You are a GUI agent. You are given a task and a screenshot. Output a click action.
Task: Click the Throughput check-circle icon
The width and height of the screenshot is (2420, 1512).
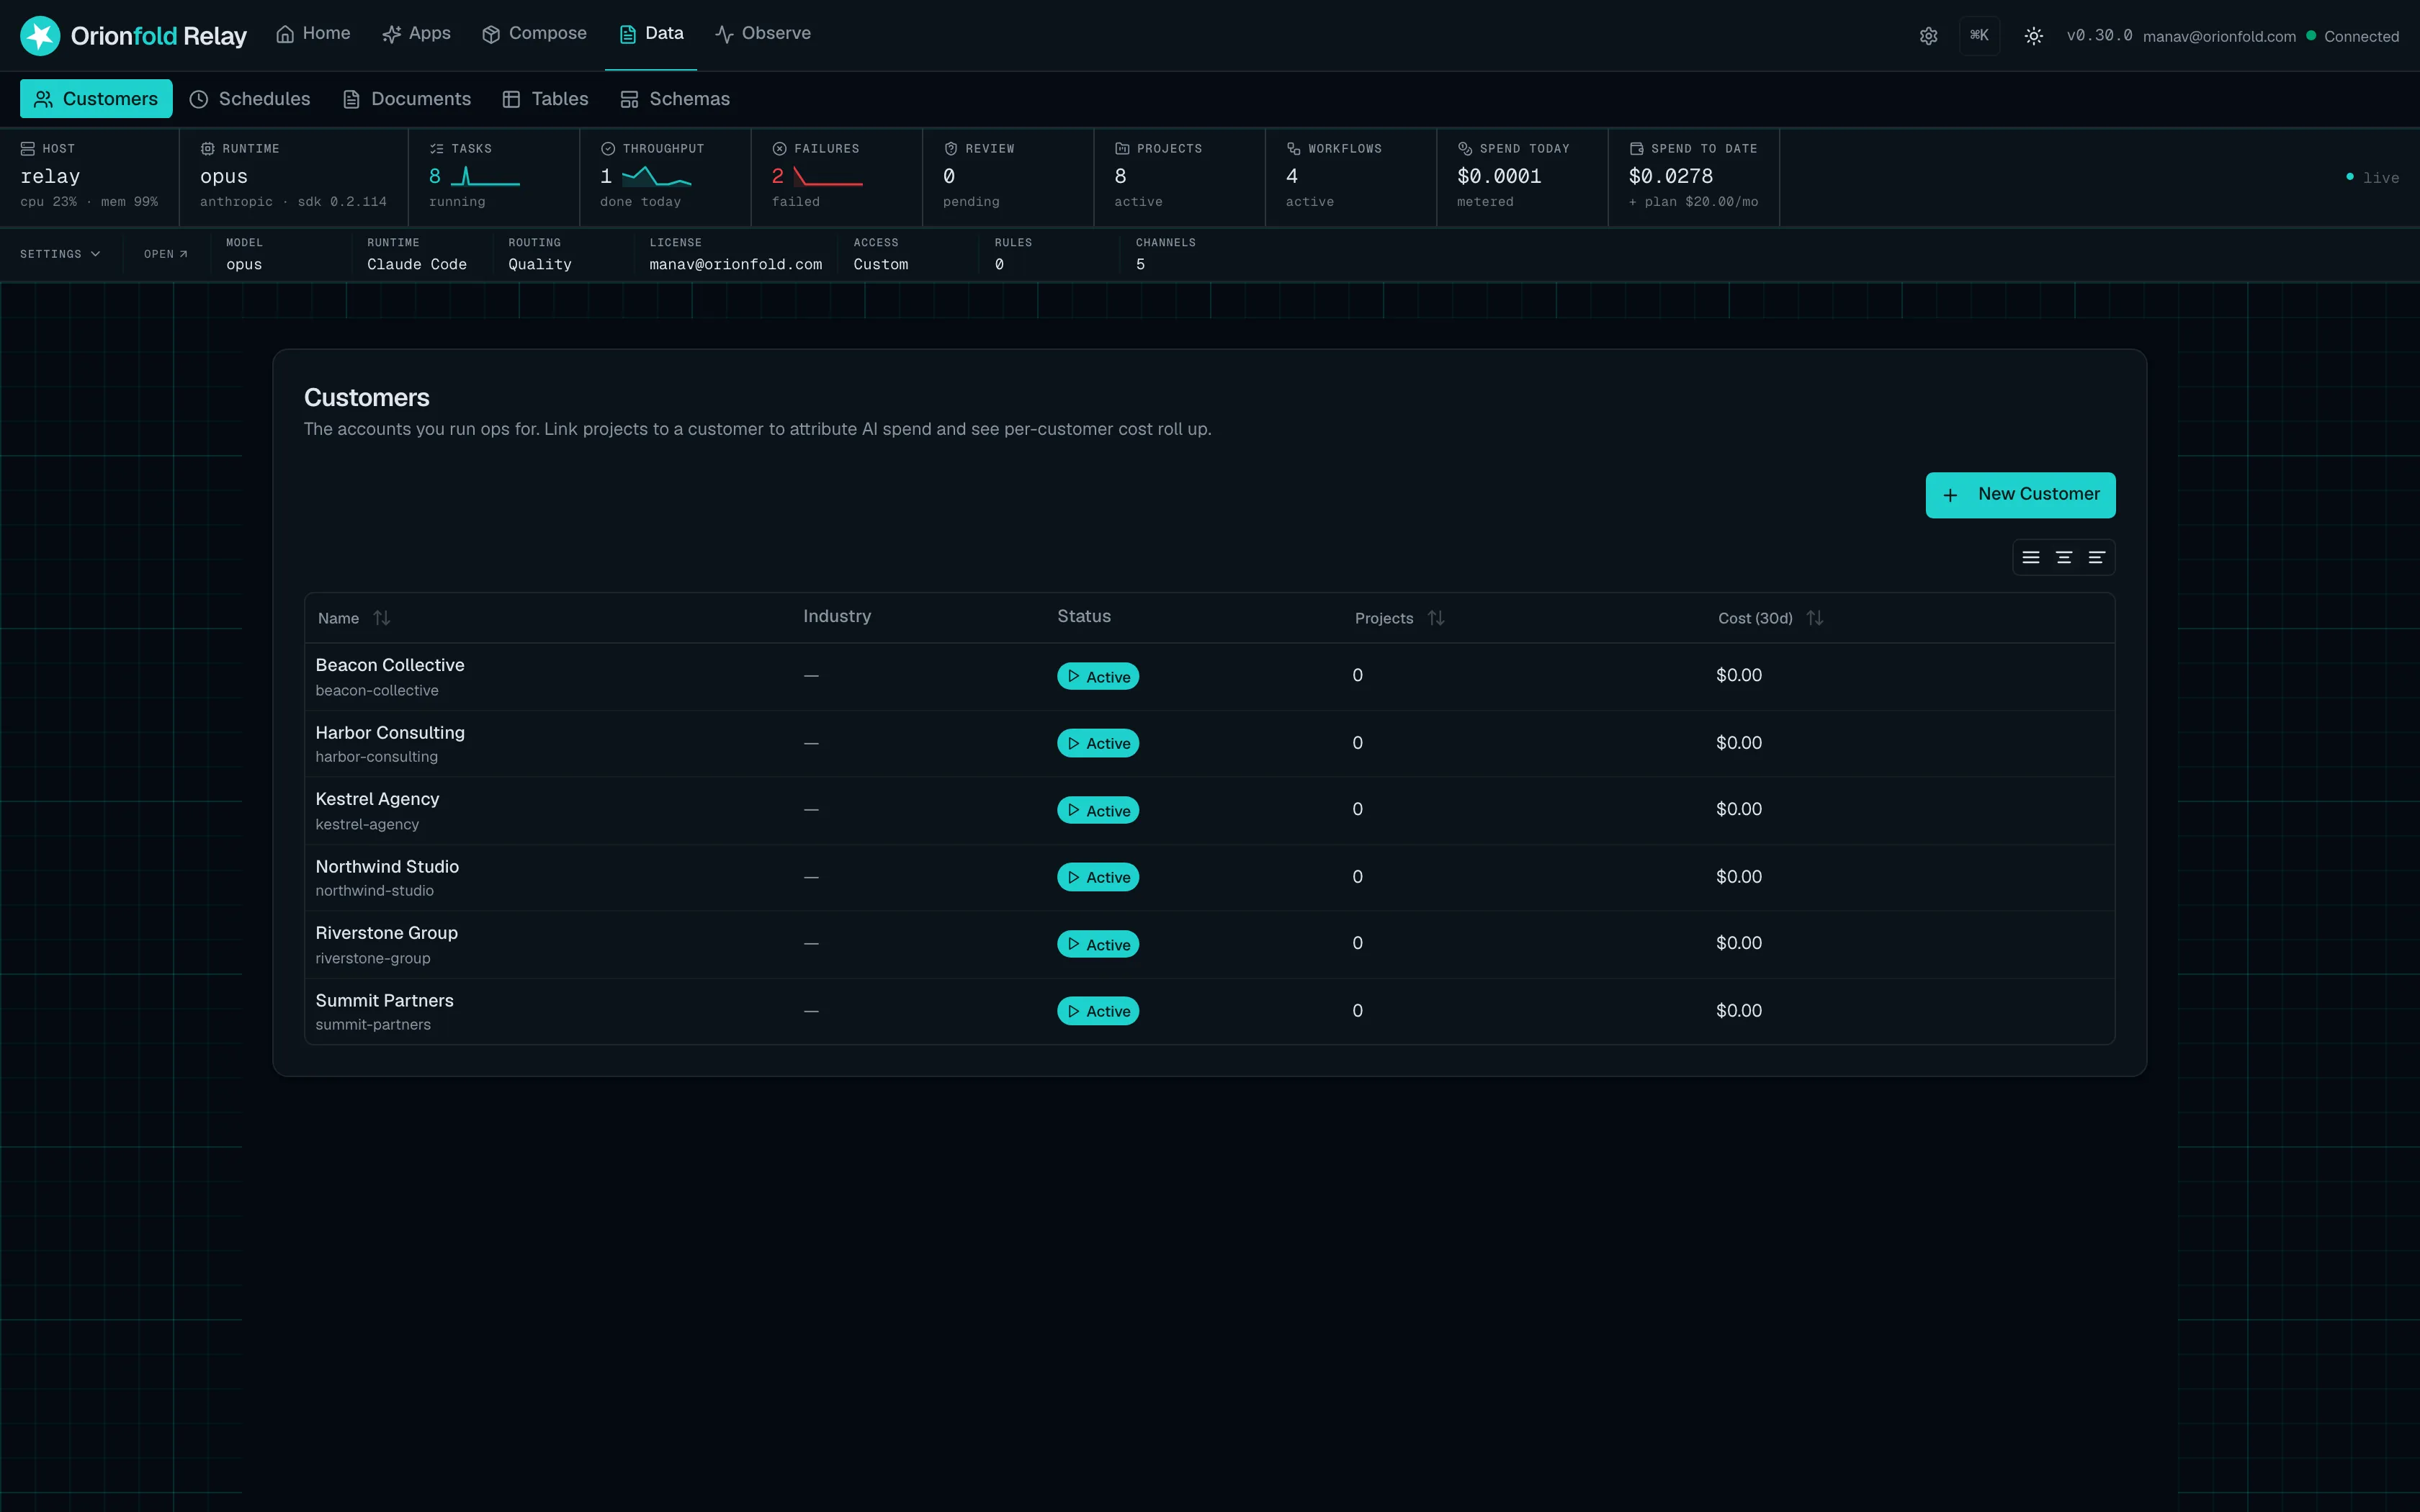[x=608, y=148]
